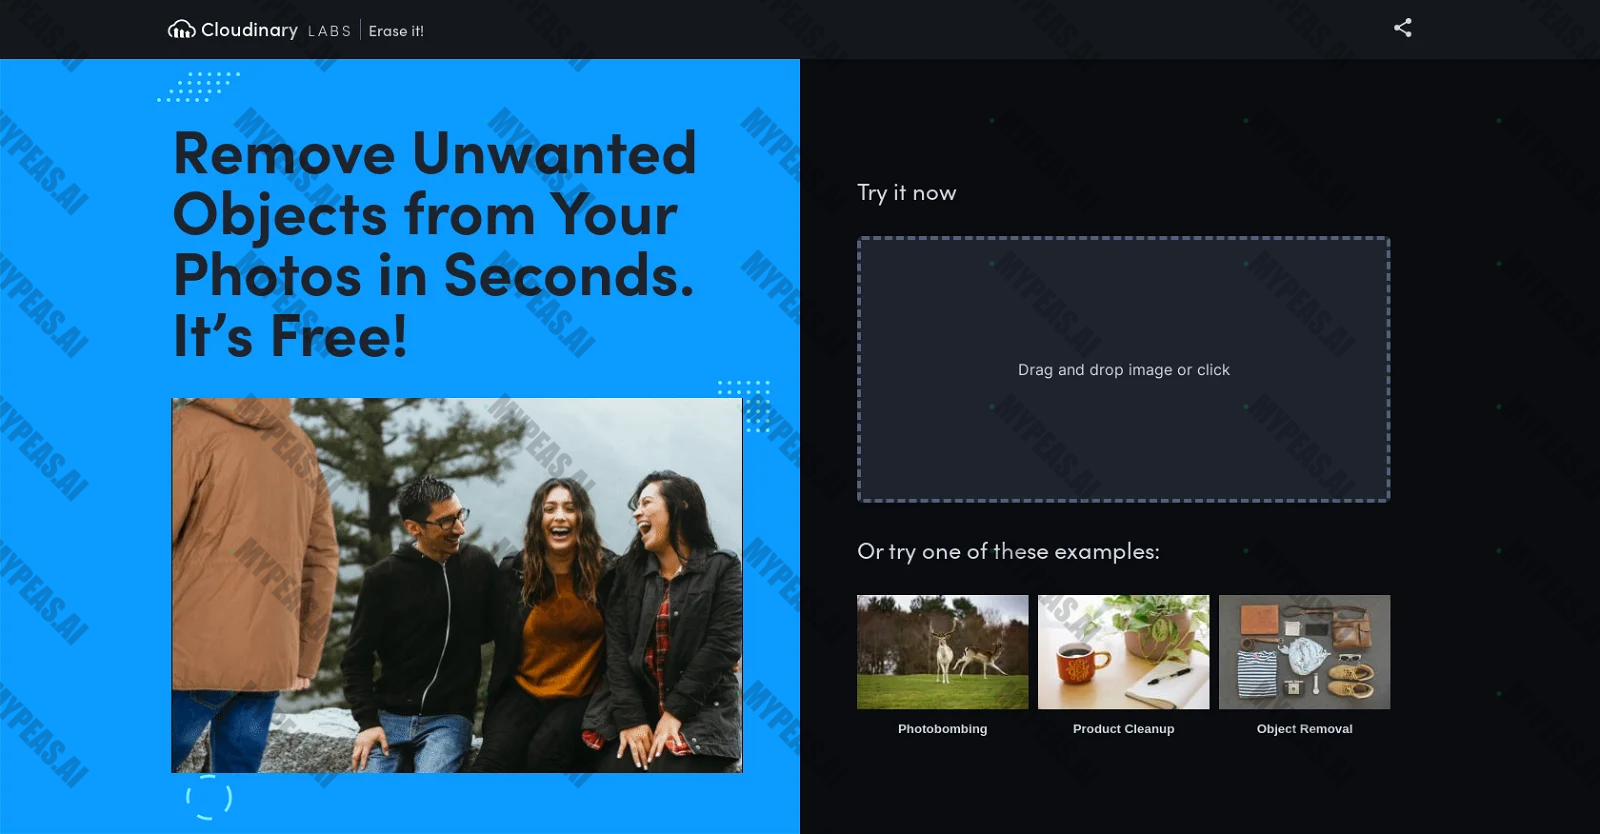Click the hero photo of laughing friends
Viewport: 1600px width, 834px height.
click(x=457, y=585)
